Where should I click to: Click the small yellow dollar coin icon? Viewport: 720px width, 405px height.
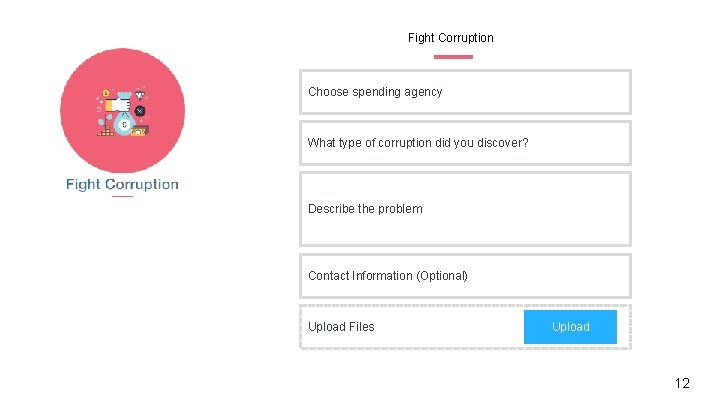[105, 92]
